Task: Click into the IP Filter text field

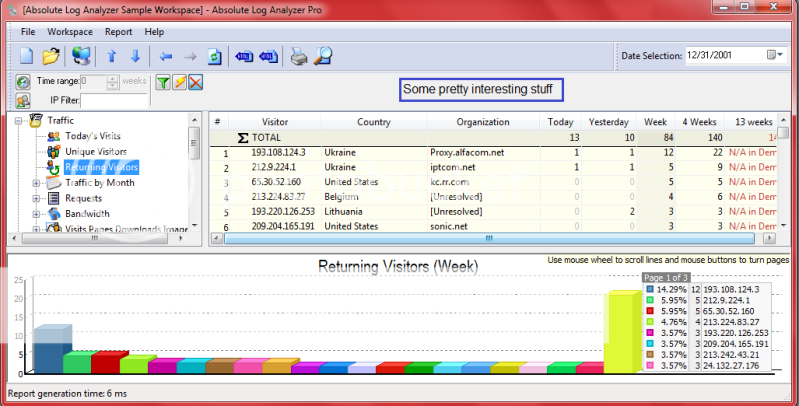Action: point(115,100)
